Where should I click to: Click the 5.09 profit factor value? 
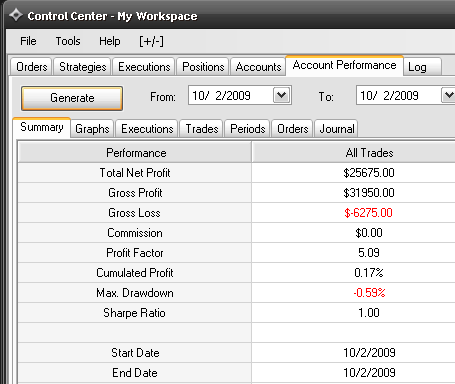tap(369, 253)
